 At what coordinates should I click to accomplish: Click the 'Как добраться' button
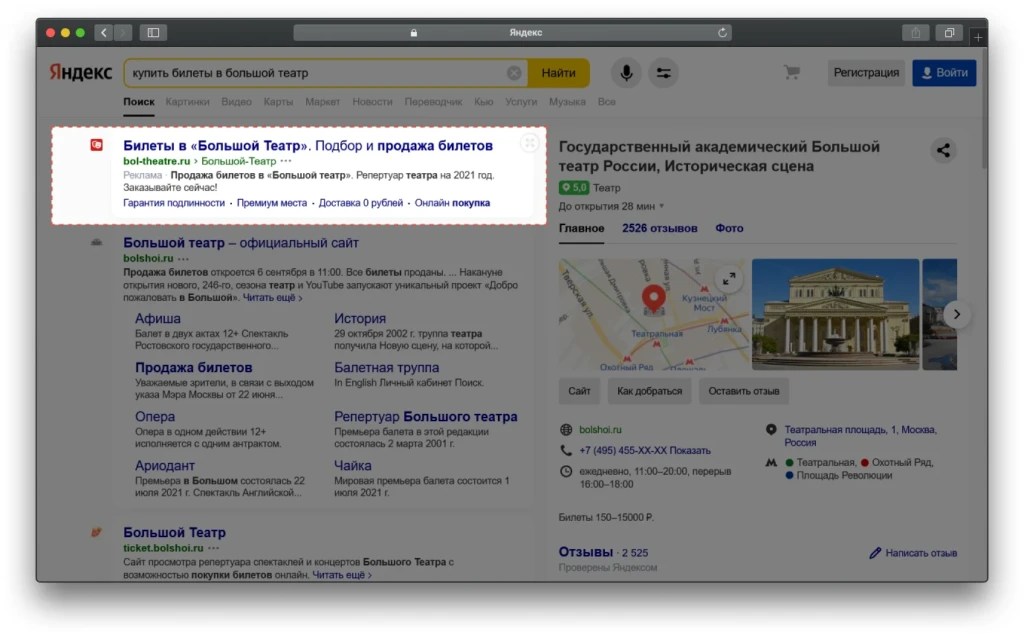[649, 391]
